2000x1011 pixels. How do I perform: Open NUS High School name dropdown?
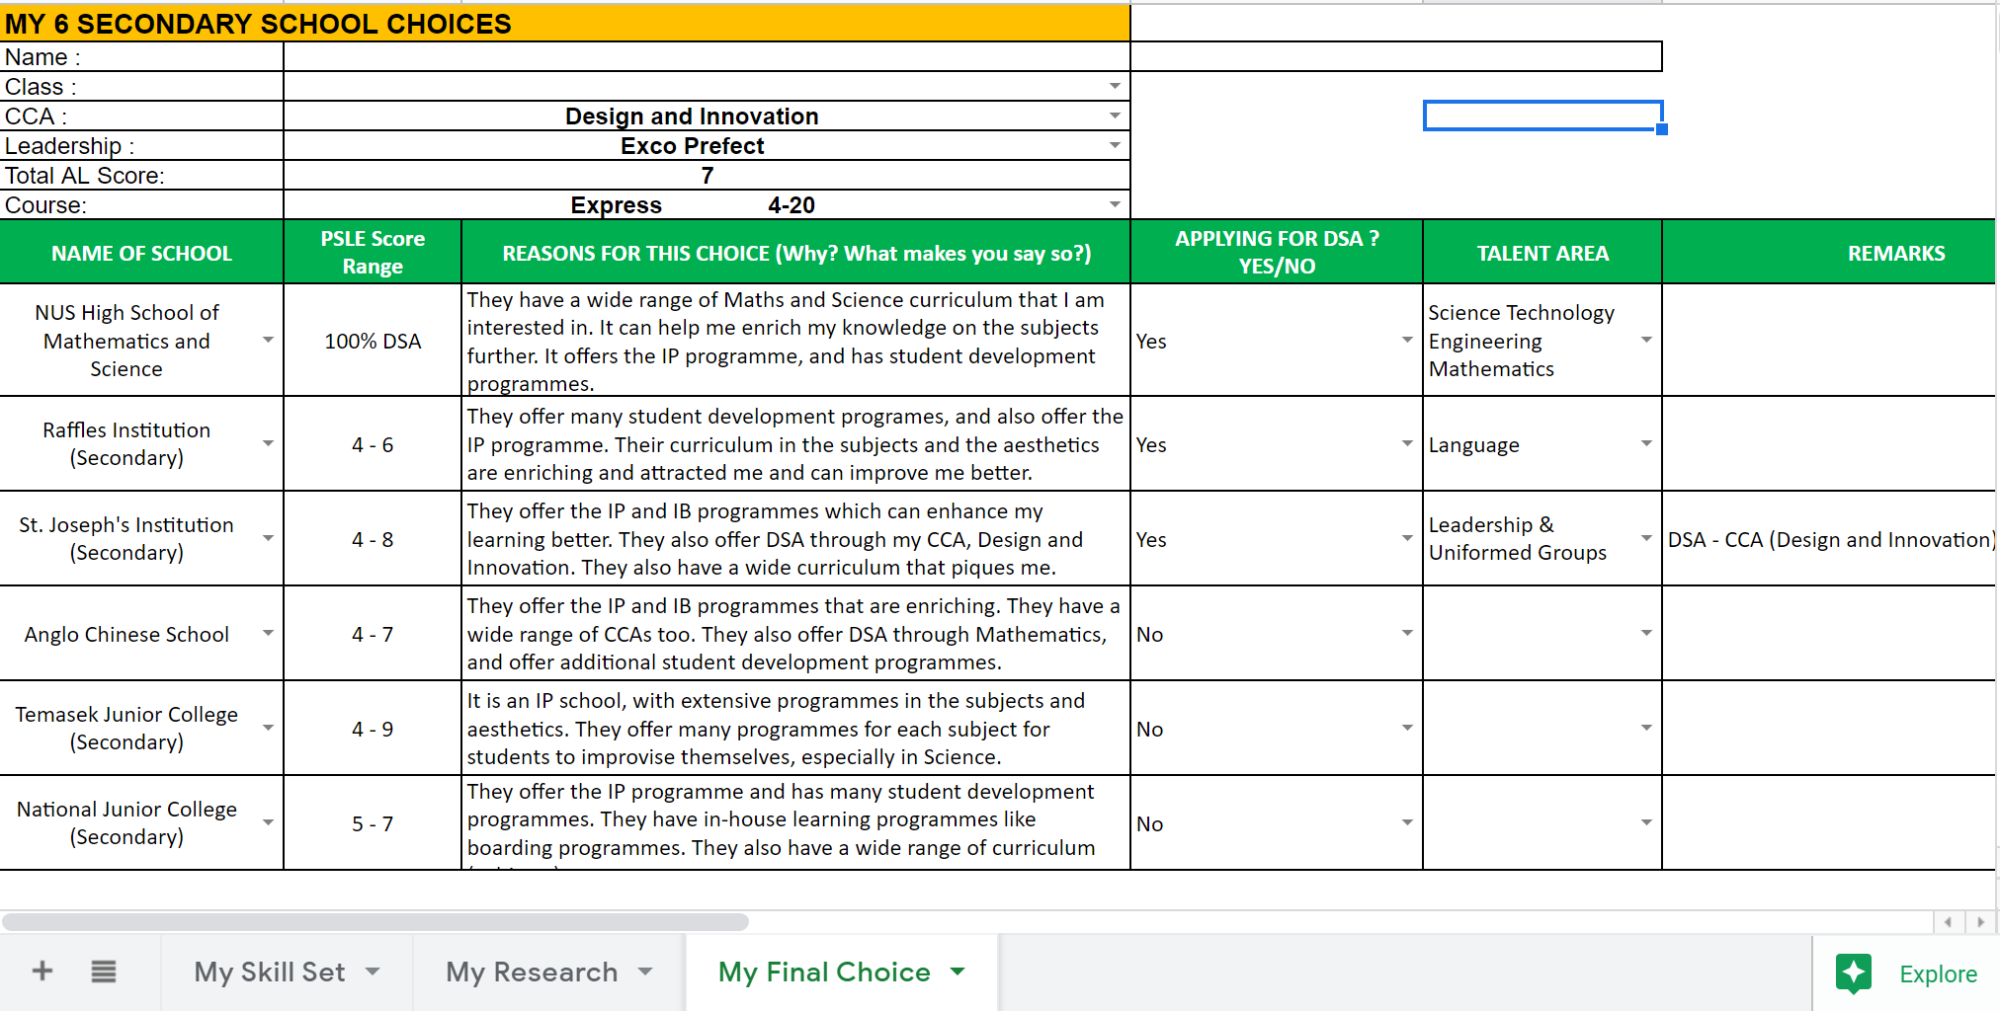point(268,341)
